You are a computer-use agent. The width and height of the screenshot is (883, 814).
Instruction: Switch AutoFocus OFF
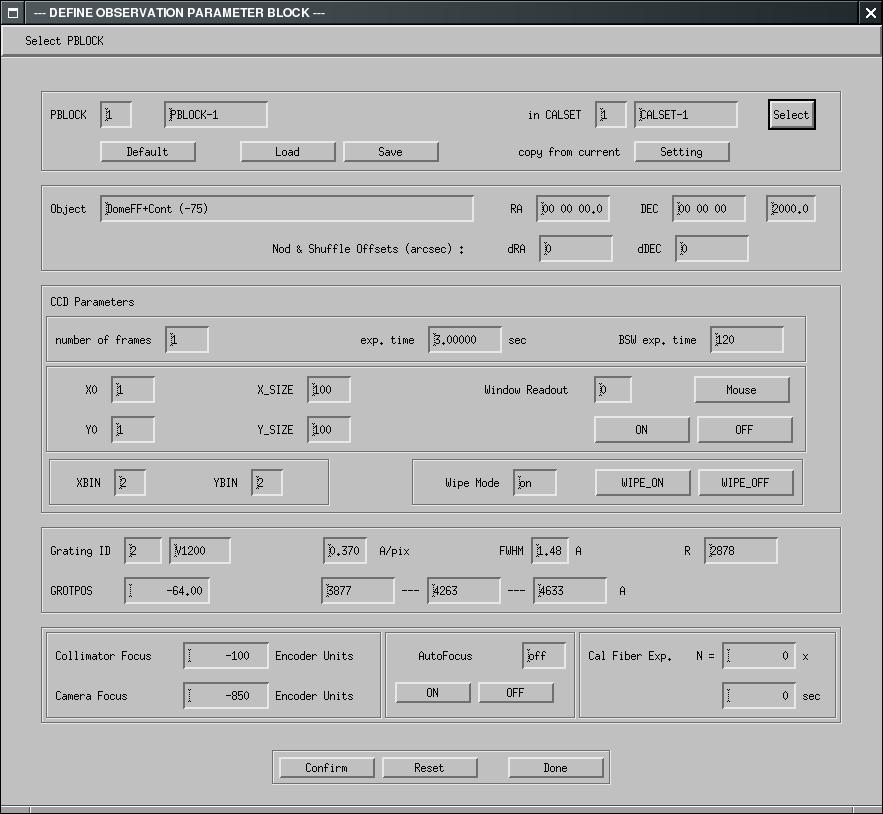[515, 693]
